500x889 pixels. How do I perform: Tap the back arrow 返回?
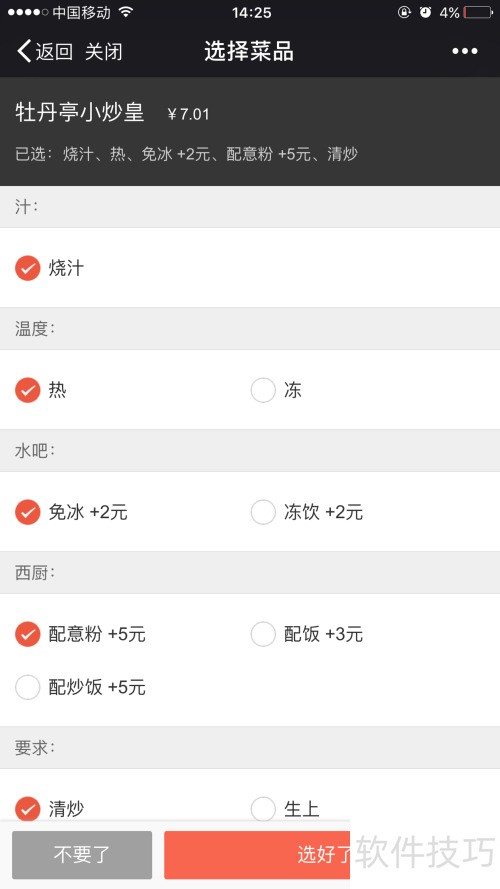44,52
